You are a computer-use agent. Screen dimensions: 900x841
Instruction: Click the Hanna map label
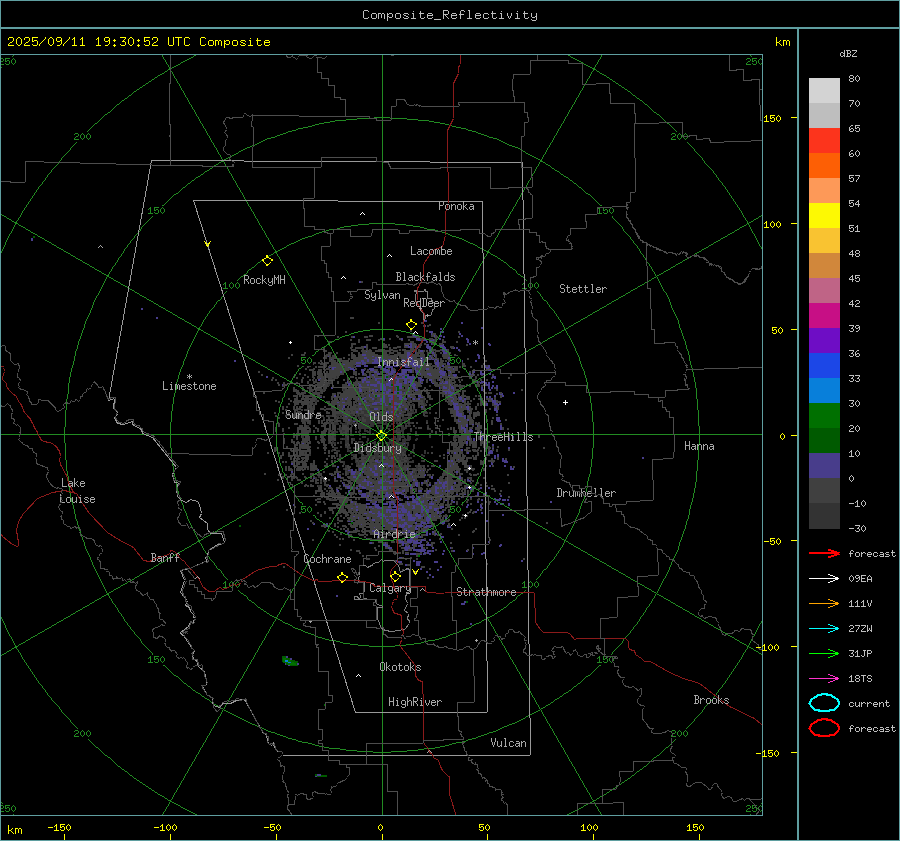coord(699,446)
